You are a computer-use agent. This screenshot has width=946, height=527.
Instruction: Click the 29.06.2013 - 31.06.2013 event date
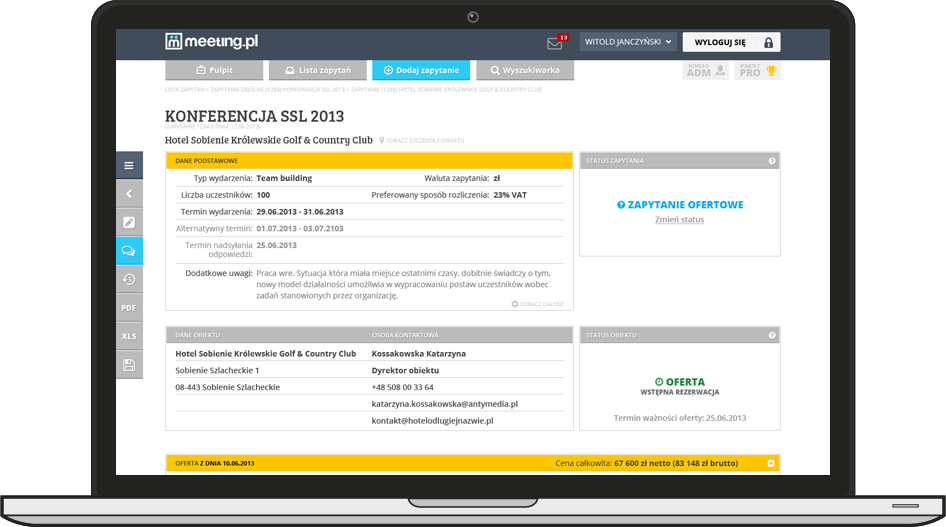click(300, 212)
